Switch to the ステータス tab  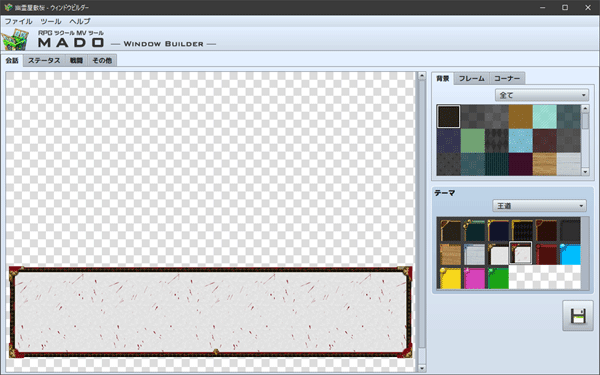[44, 60]
